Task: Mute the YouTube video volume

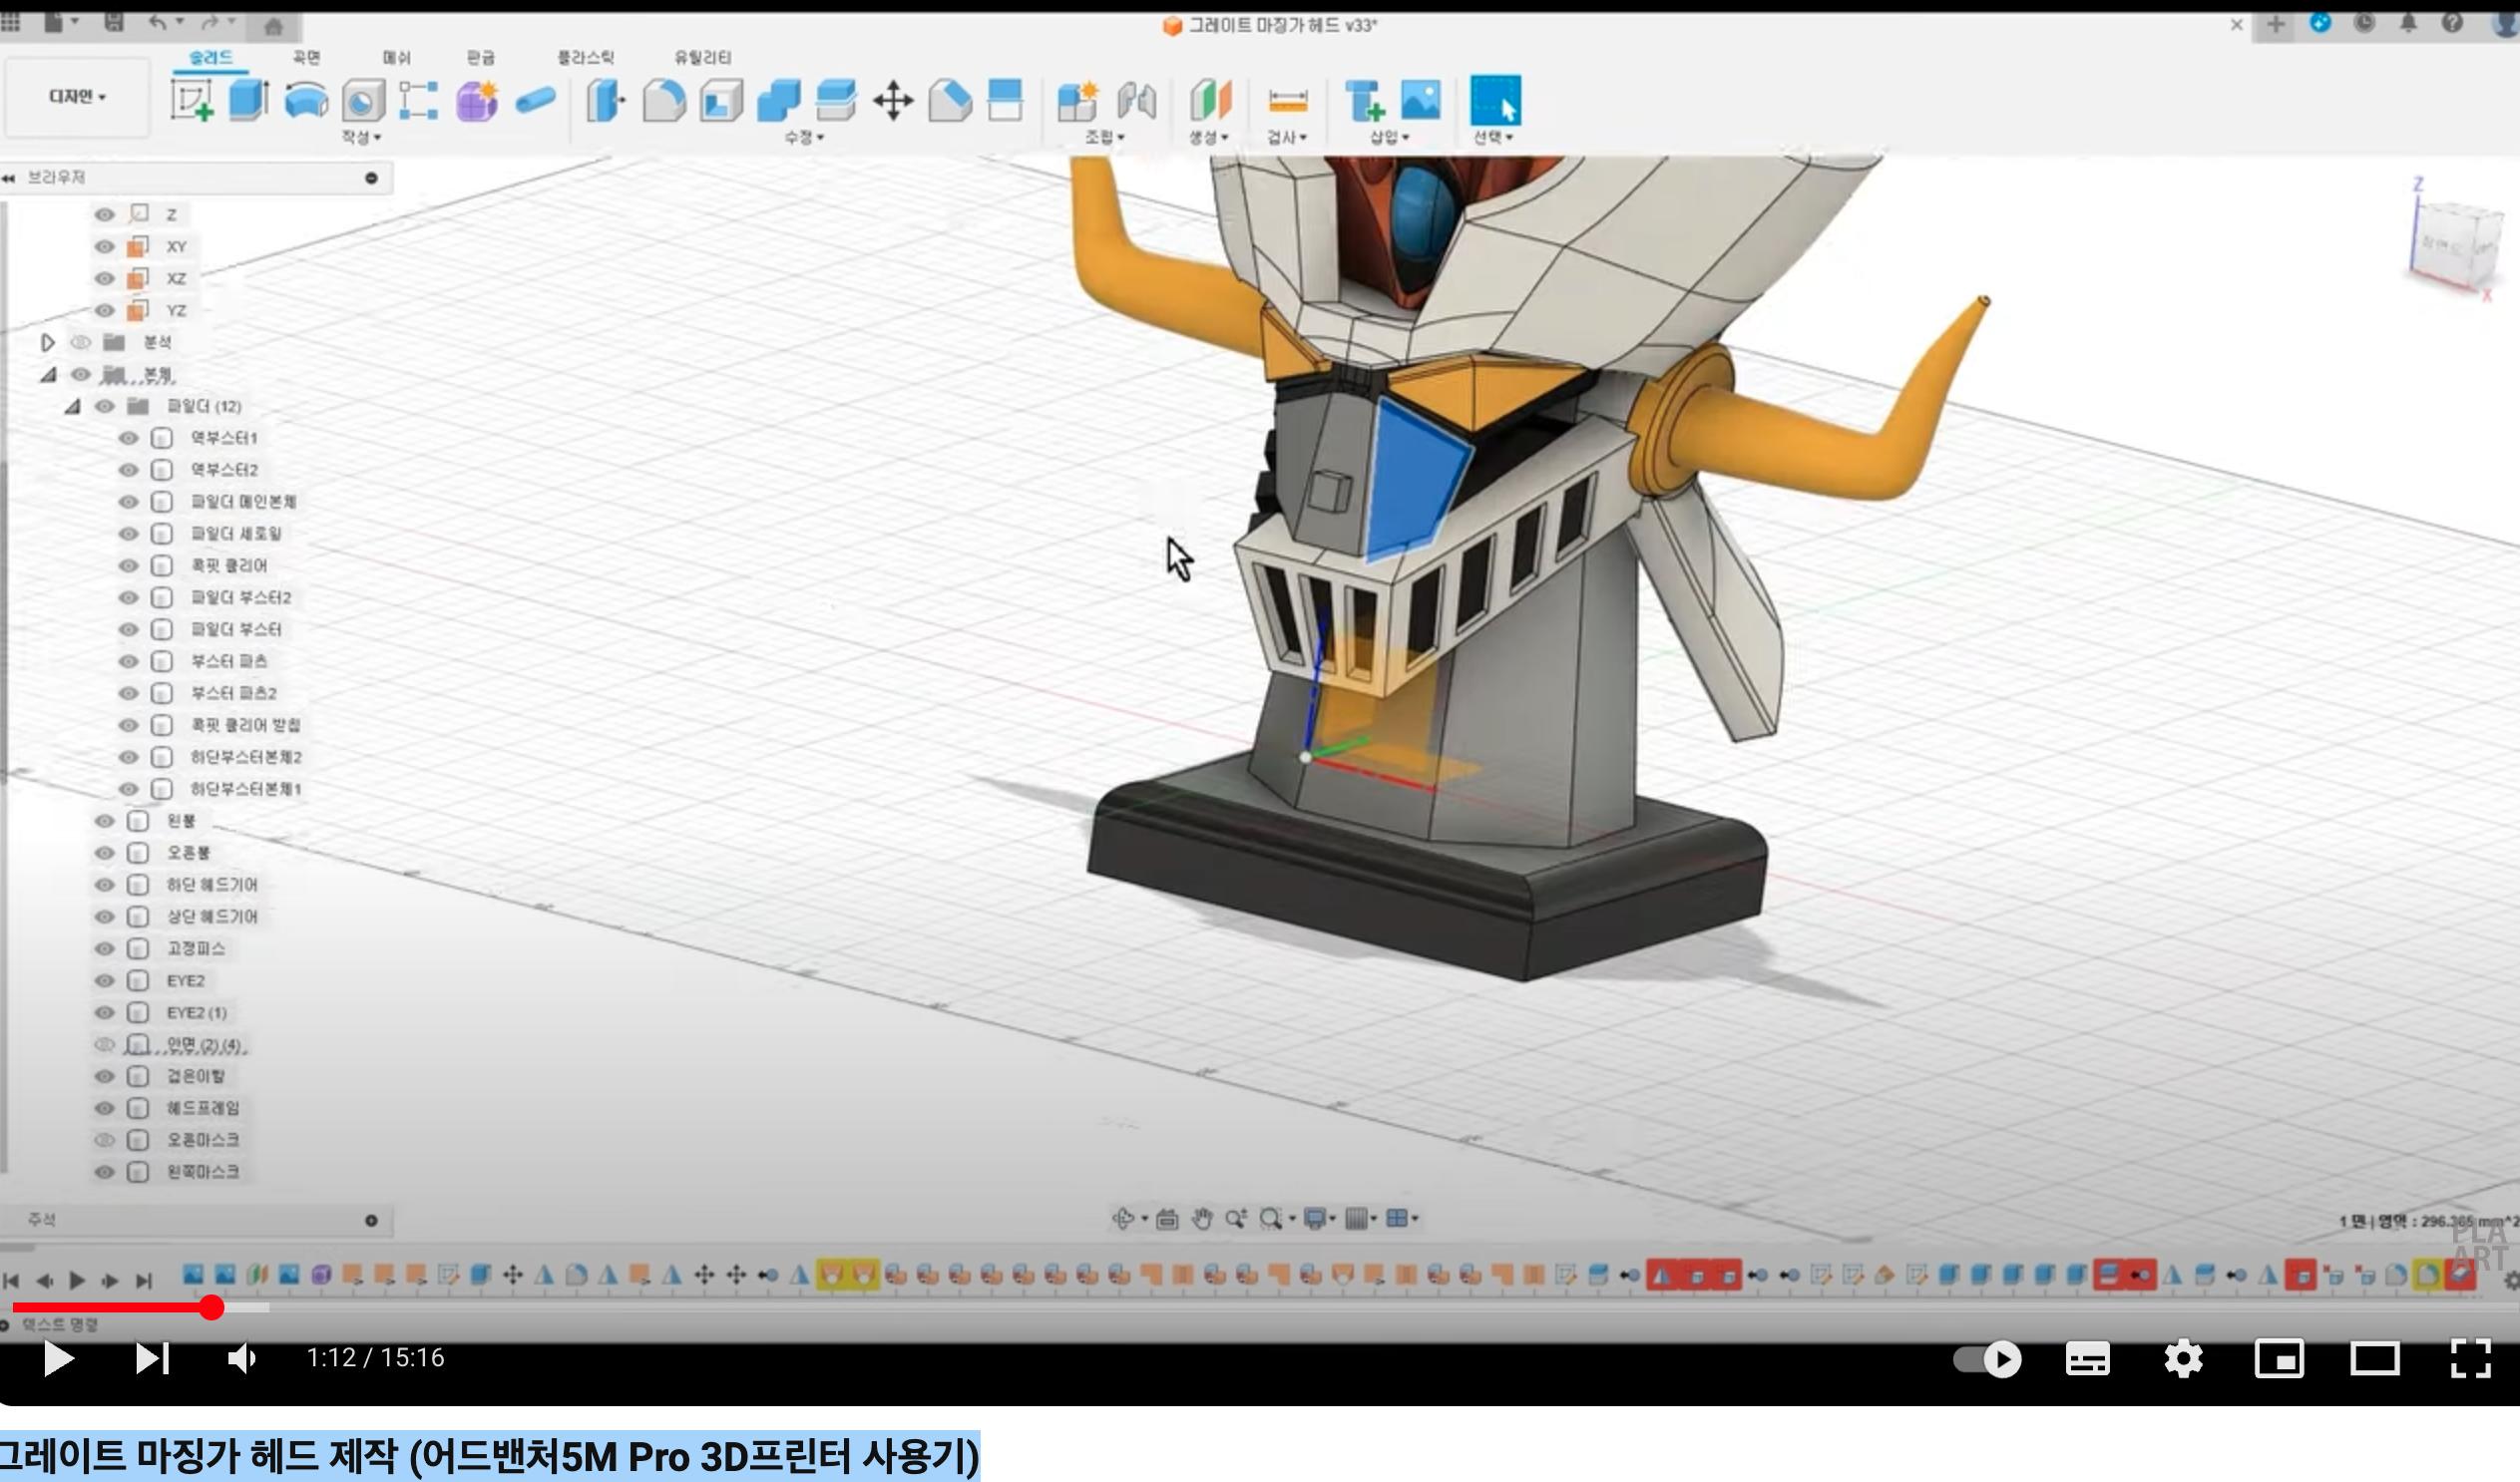Action: (x=242, y=1358)
